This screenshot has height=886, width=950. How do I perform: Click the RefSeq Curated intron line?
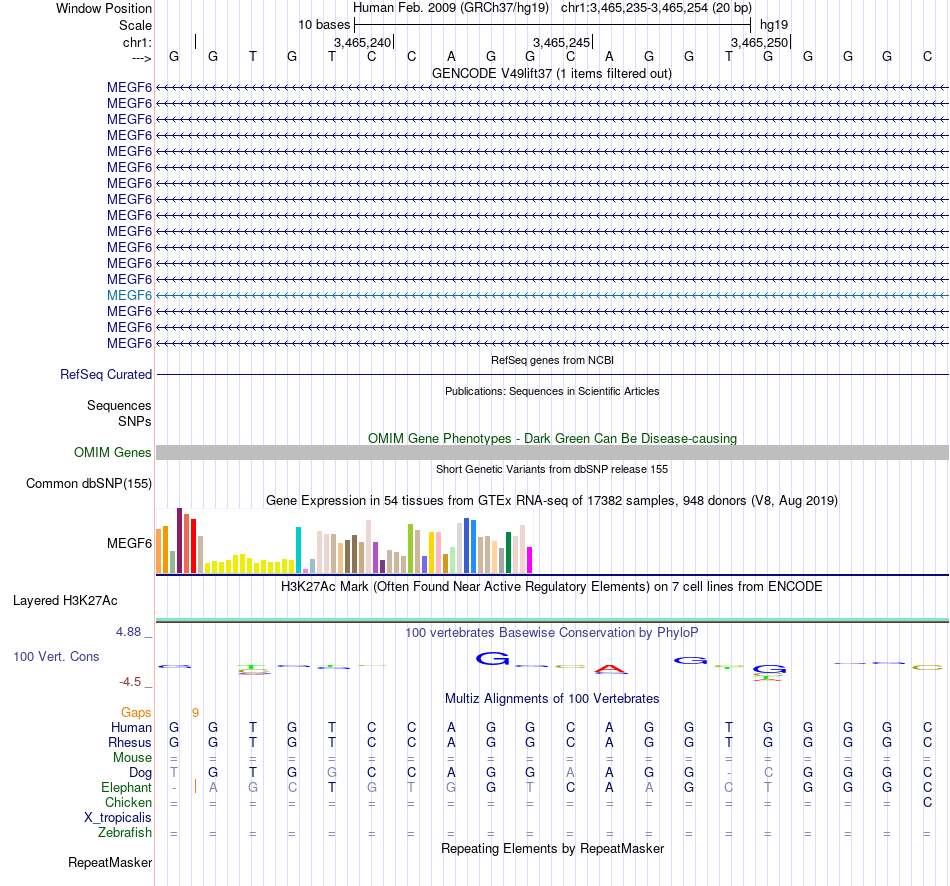click(x=552, y=375)
